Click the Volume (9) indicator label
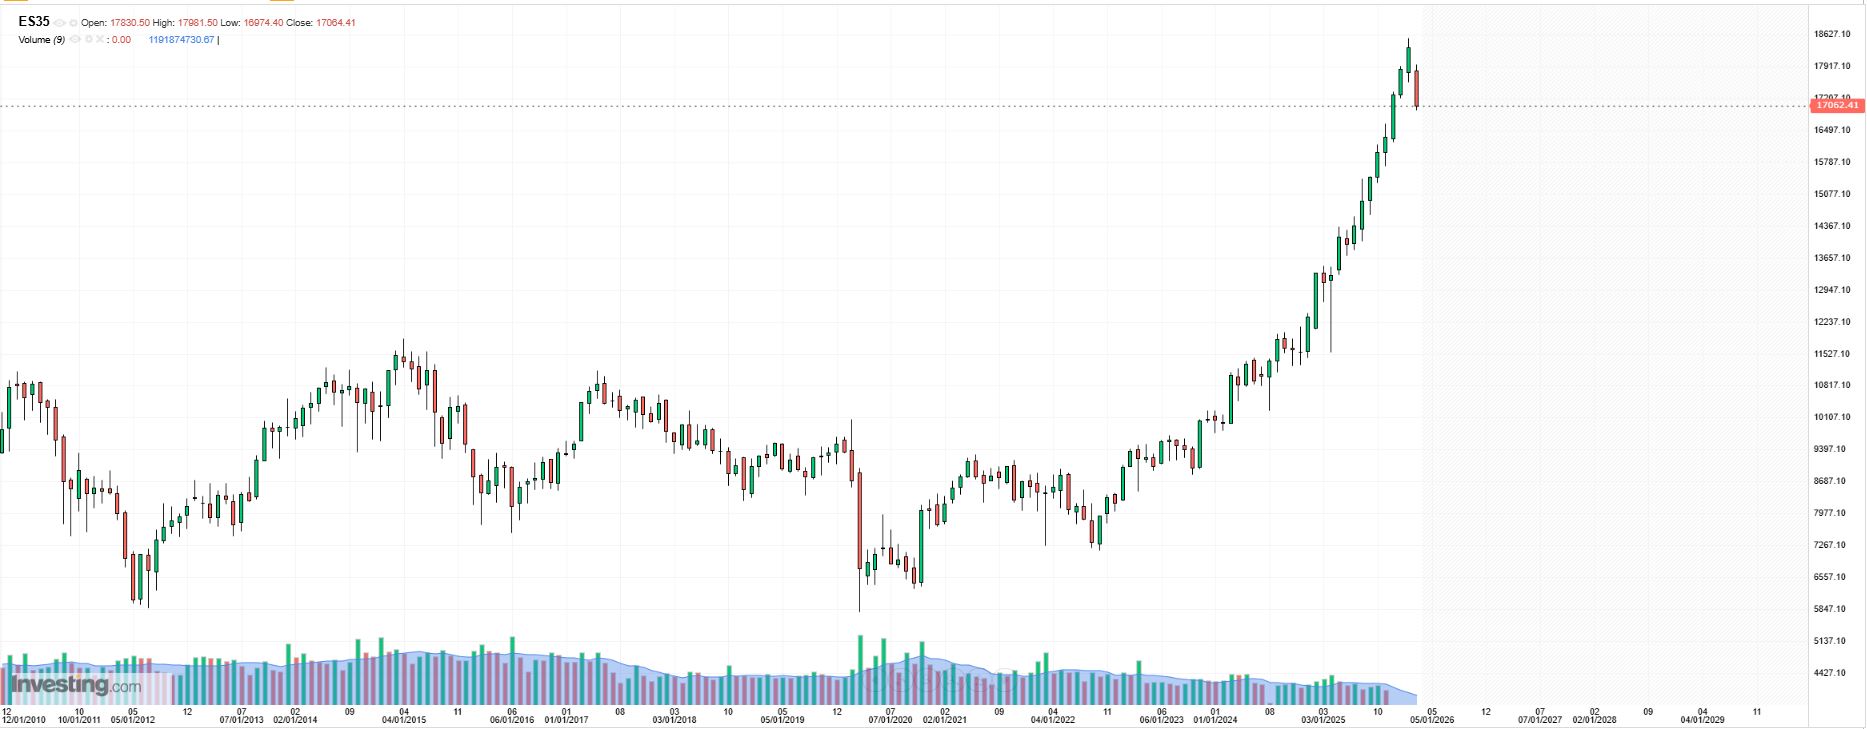 [x=41, y=40]
